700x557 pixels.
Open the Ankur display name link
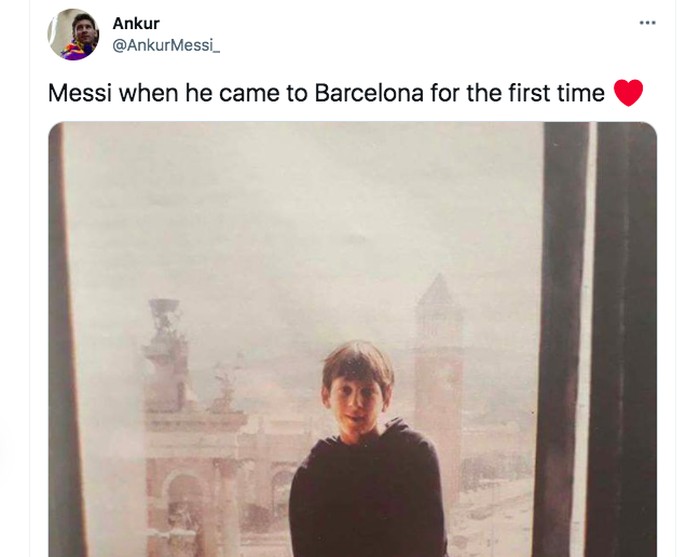136,23
